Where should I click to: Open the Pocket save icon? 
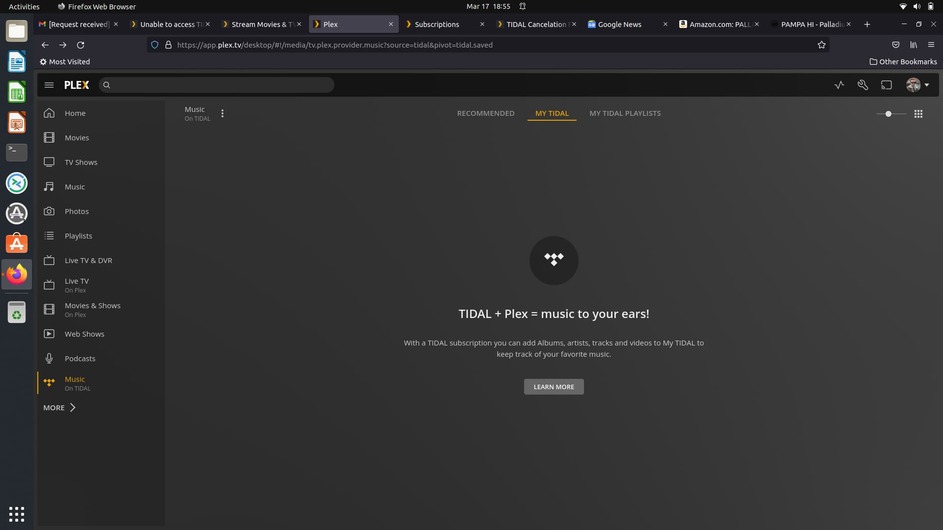coord(895,45)
